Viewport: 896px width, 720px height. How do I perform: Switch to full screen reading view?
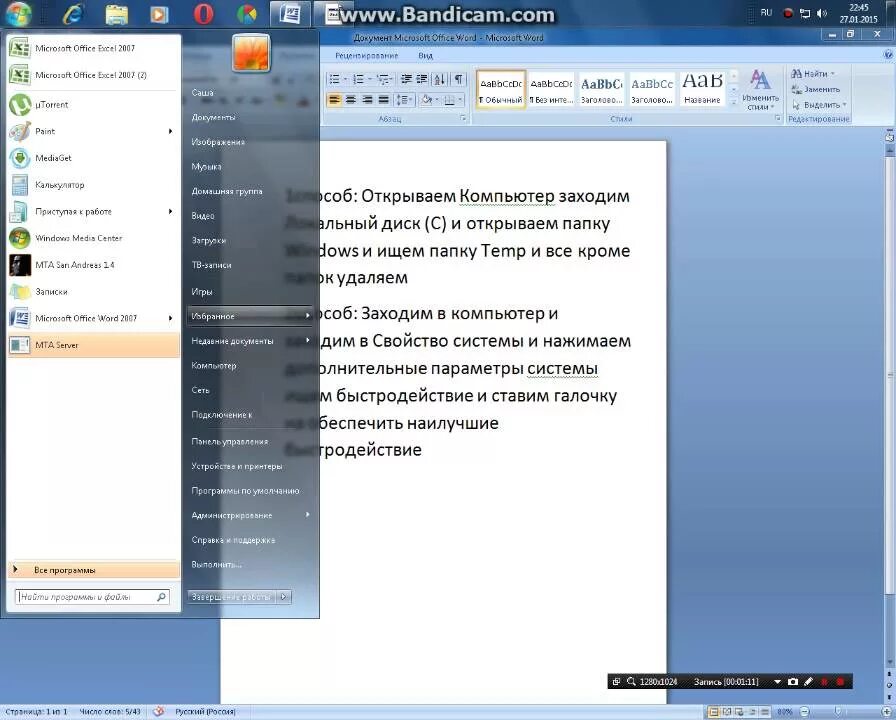(x=726, y=712)
